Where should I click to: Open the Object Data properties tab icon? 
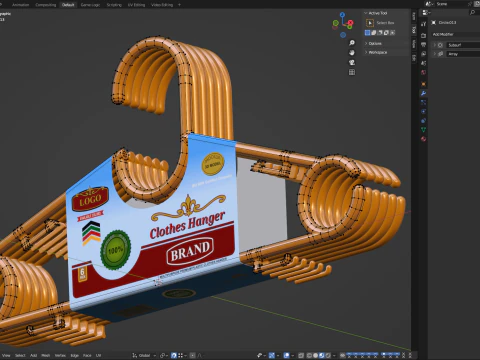(423, 130)
